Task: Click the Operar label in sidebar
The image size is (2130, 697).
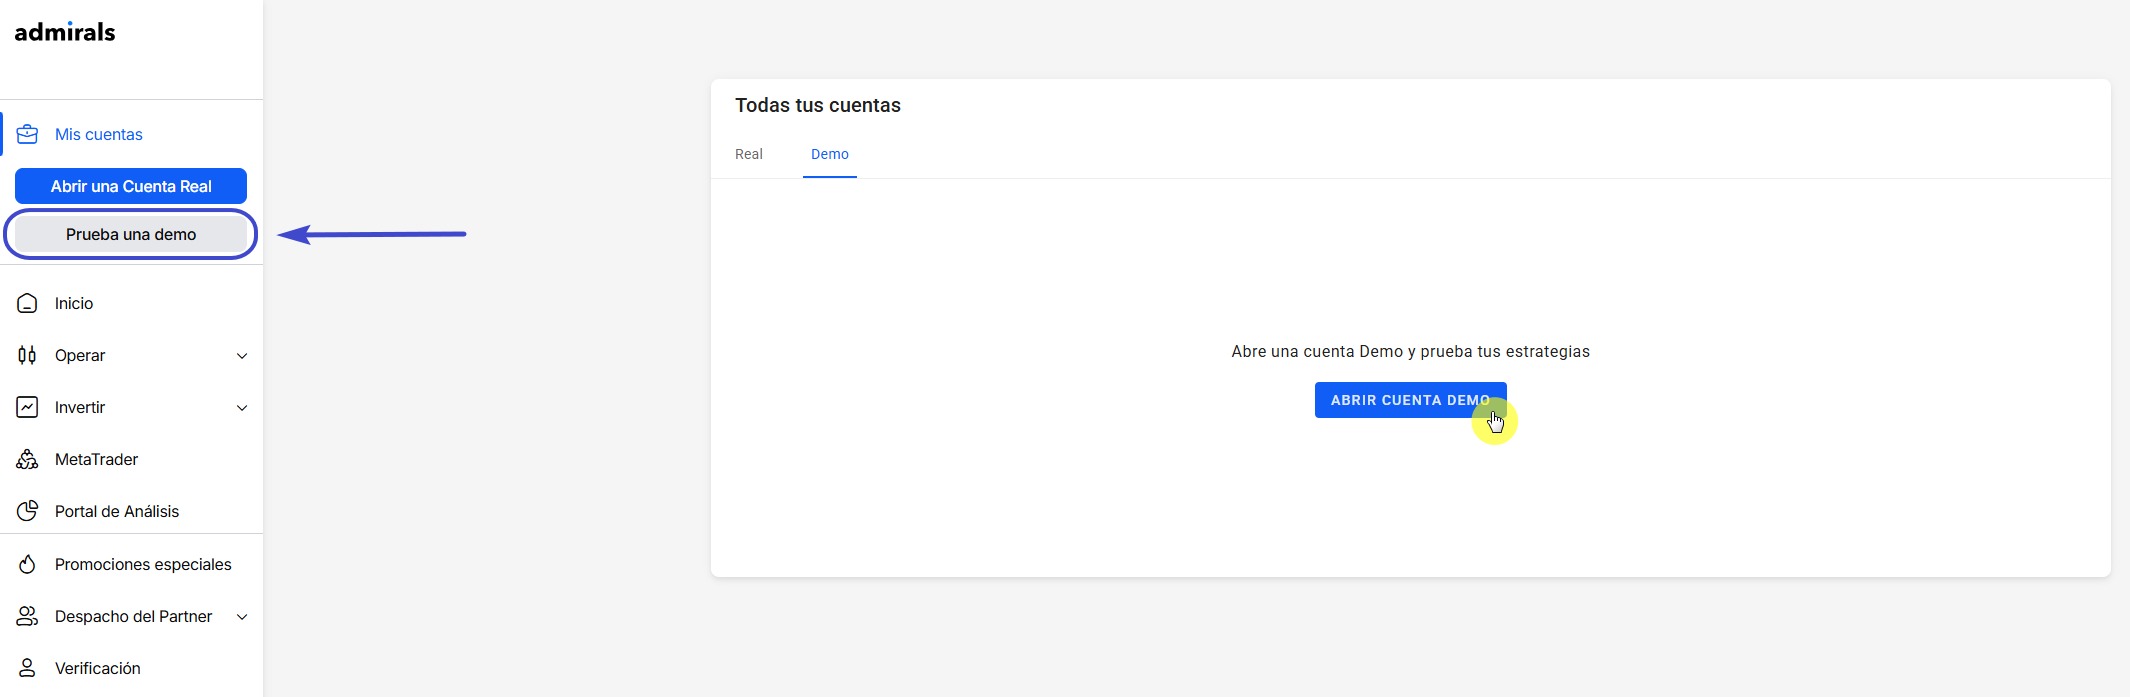Action: point(80,355)
